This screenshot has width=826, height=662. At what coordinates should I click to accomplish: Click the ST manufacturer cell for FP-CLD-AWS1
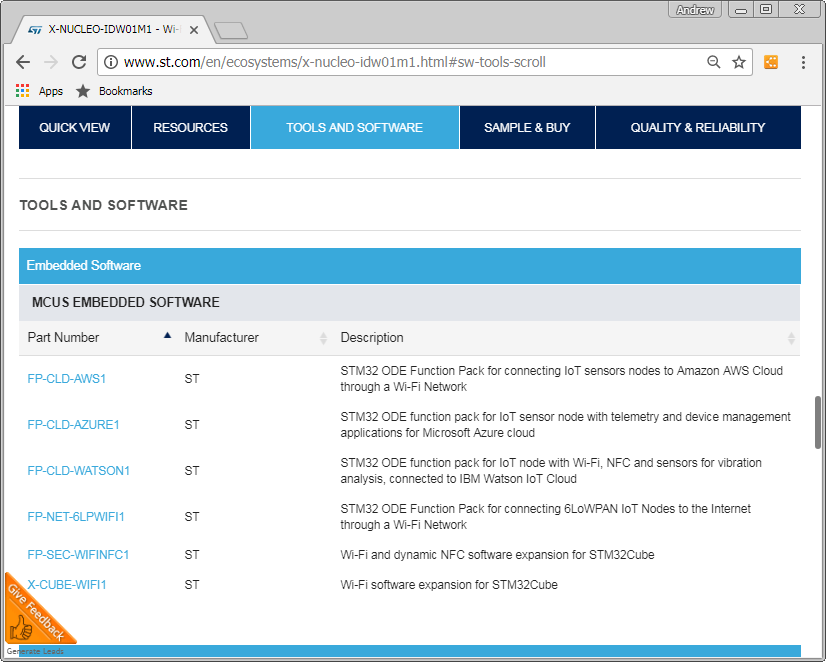coord(192,379)
